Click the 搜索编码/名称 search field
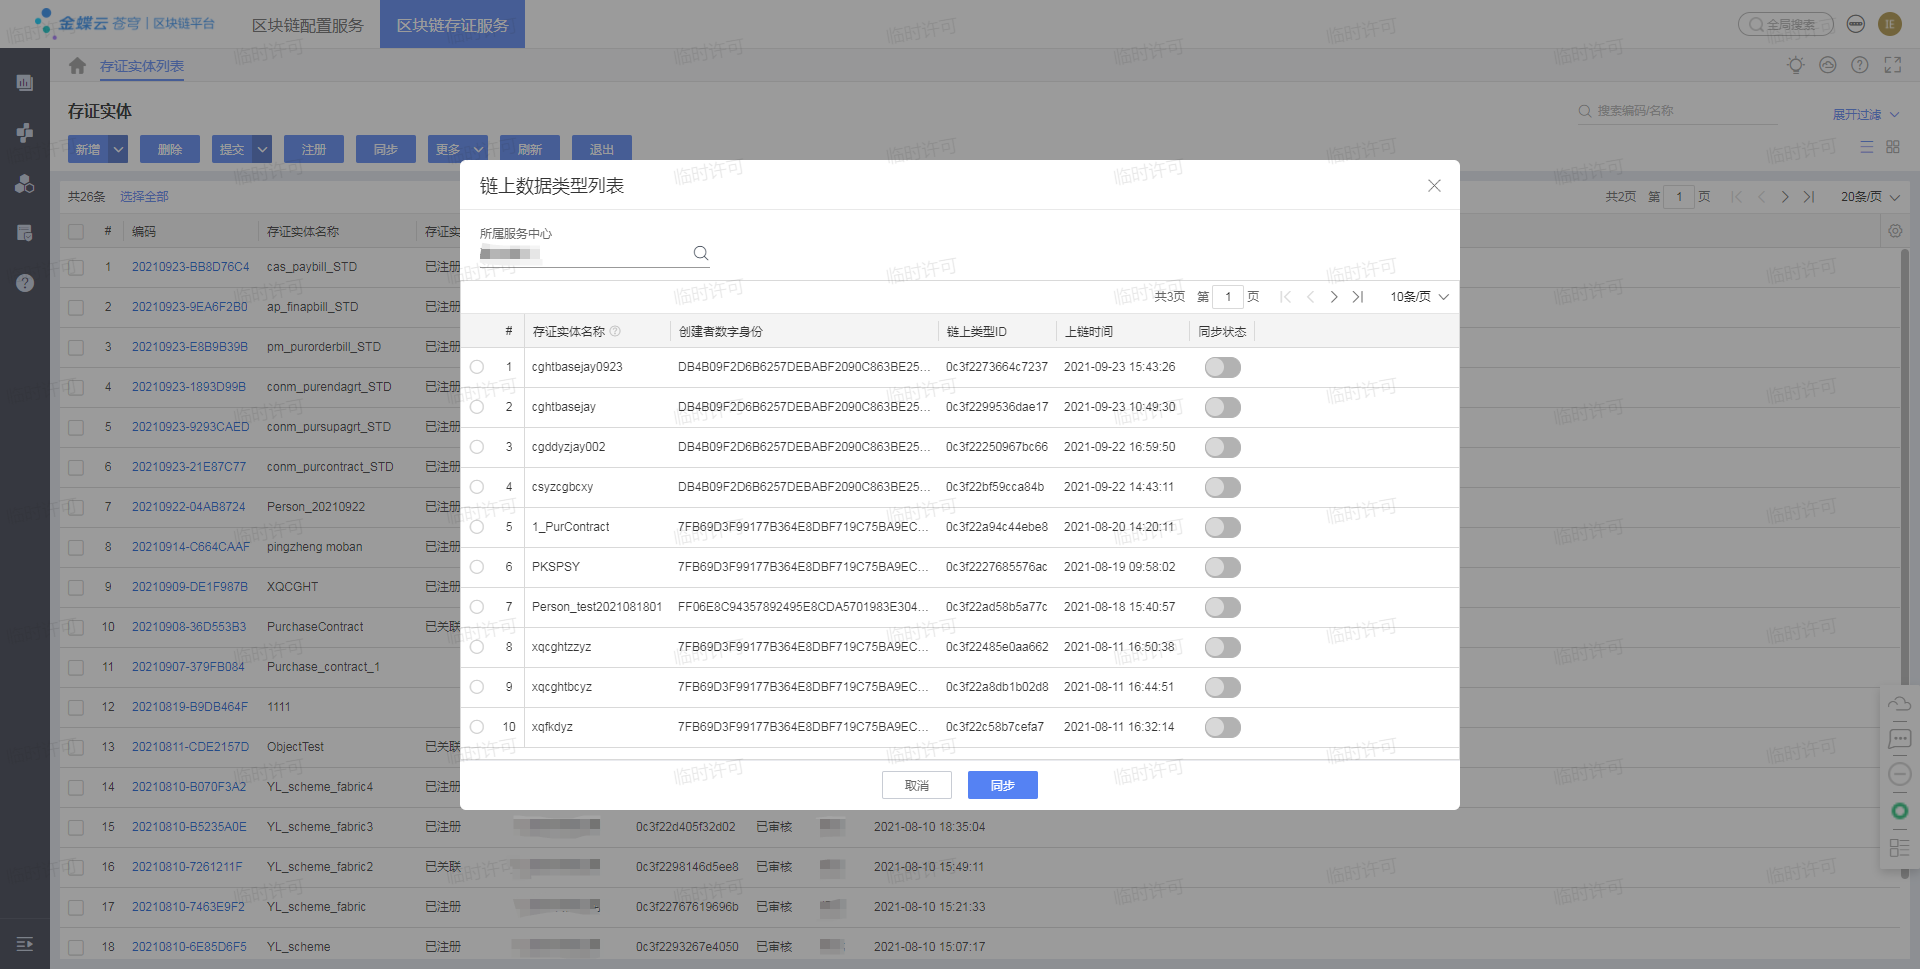This screenshot has height=969, width=1920. [x=1678, y=111]
